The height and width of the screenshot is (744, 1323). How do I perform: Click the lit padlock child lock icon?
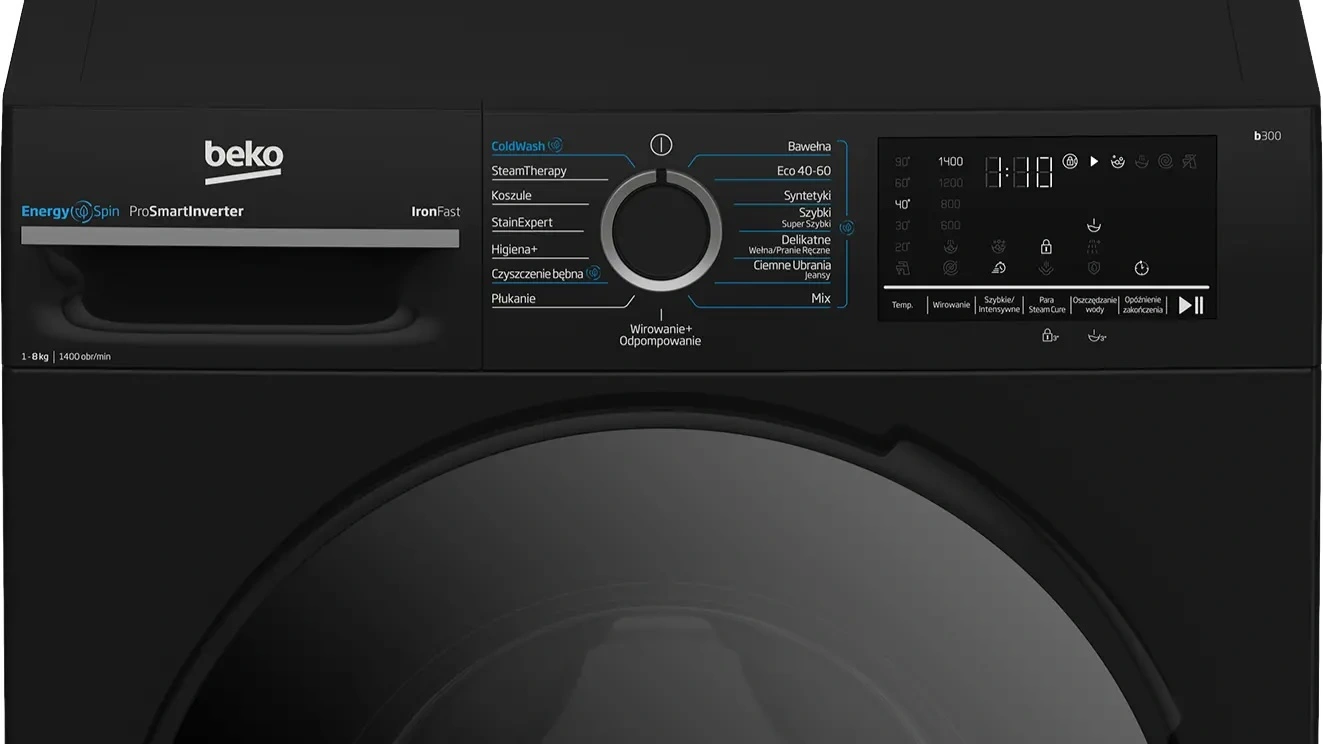tap(1046, 247)
